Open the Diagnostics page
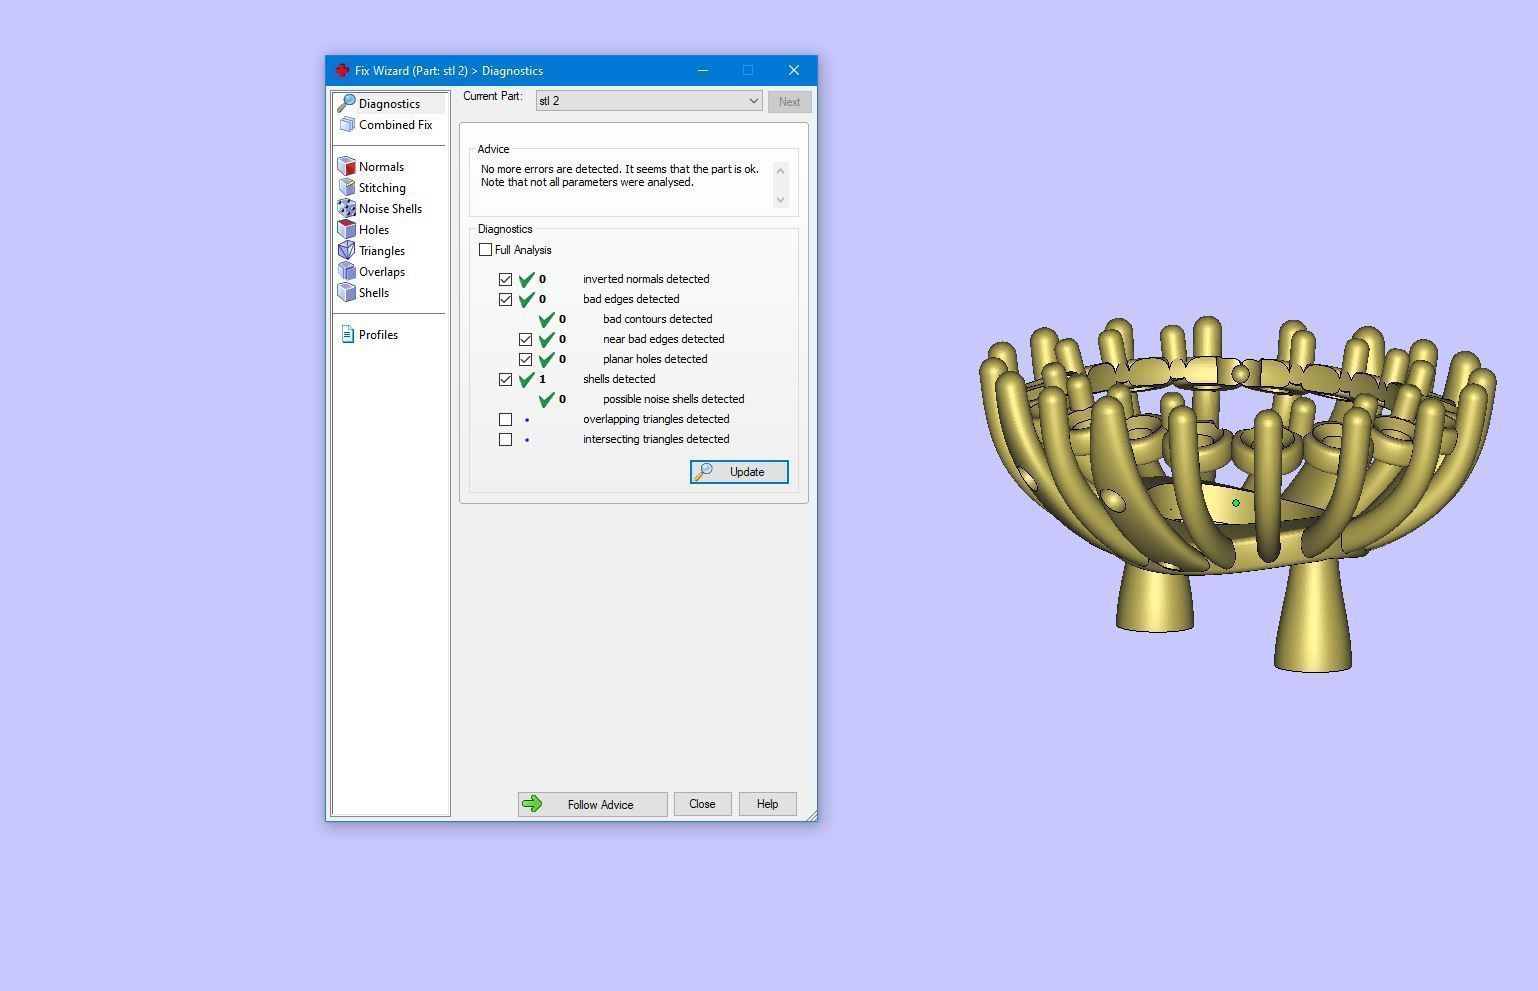Image resolution: width=1538 pixels, height=991 pixels. pos(389,104)
